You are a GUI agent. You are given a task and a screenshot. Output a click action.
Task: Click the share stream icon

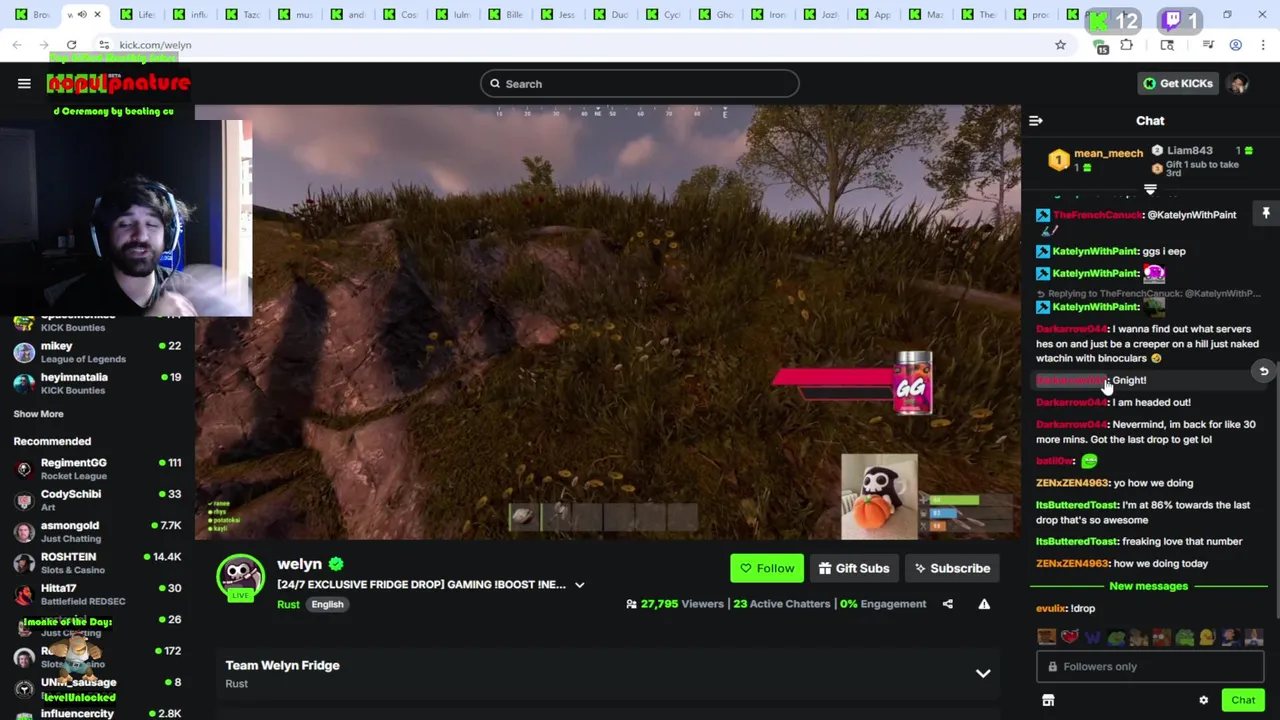(948, 604)
